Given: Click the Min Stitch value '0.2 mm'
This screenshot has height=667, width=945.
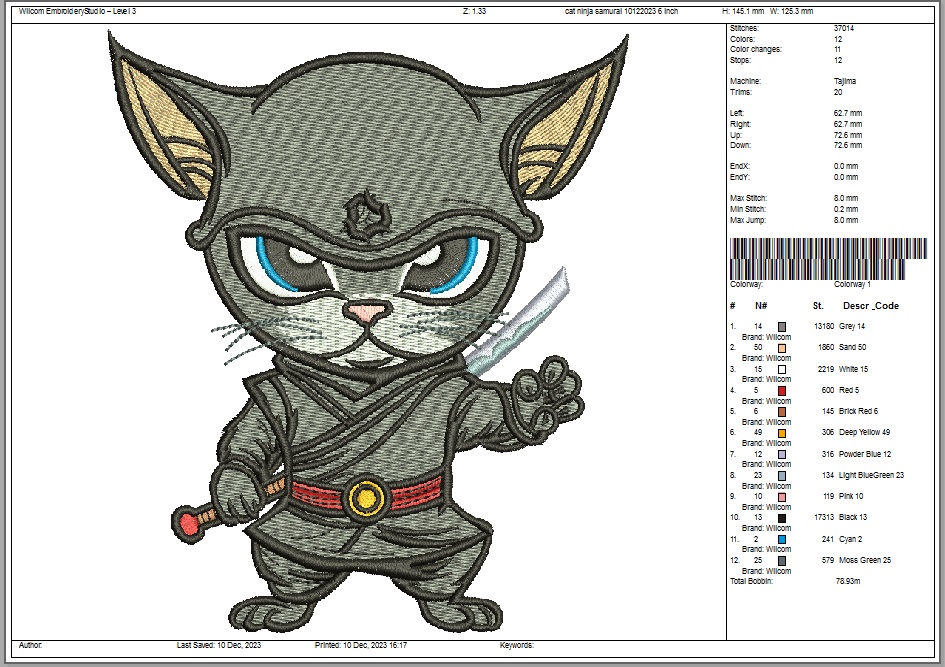Looking at the screenshot, I should (x=846, y=209).
